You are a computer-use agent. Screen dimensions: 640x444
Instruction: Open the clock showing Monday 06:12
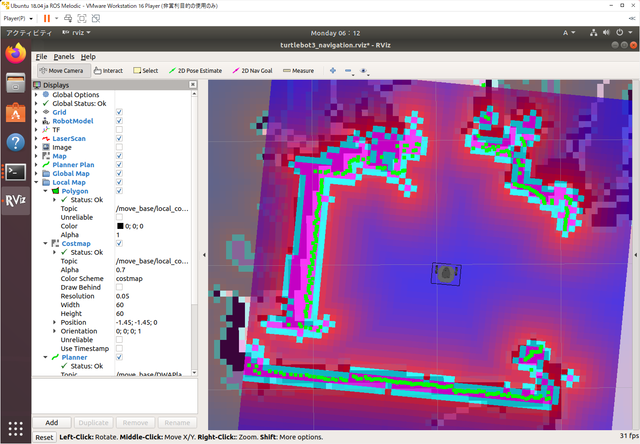[335, 33]
